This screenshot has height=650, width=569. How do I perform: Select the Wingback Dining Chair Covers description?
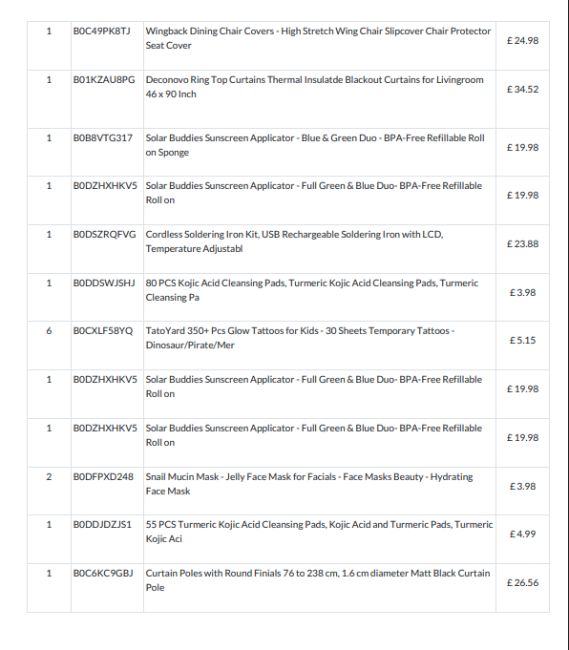pos(318,38)
